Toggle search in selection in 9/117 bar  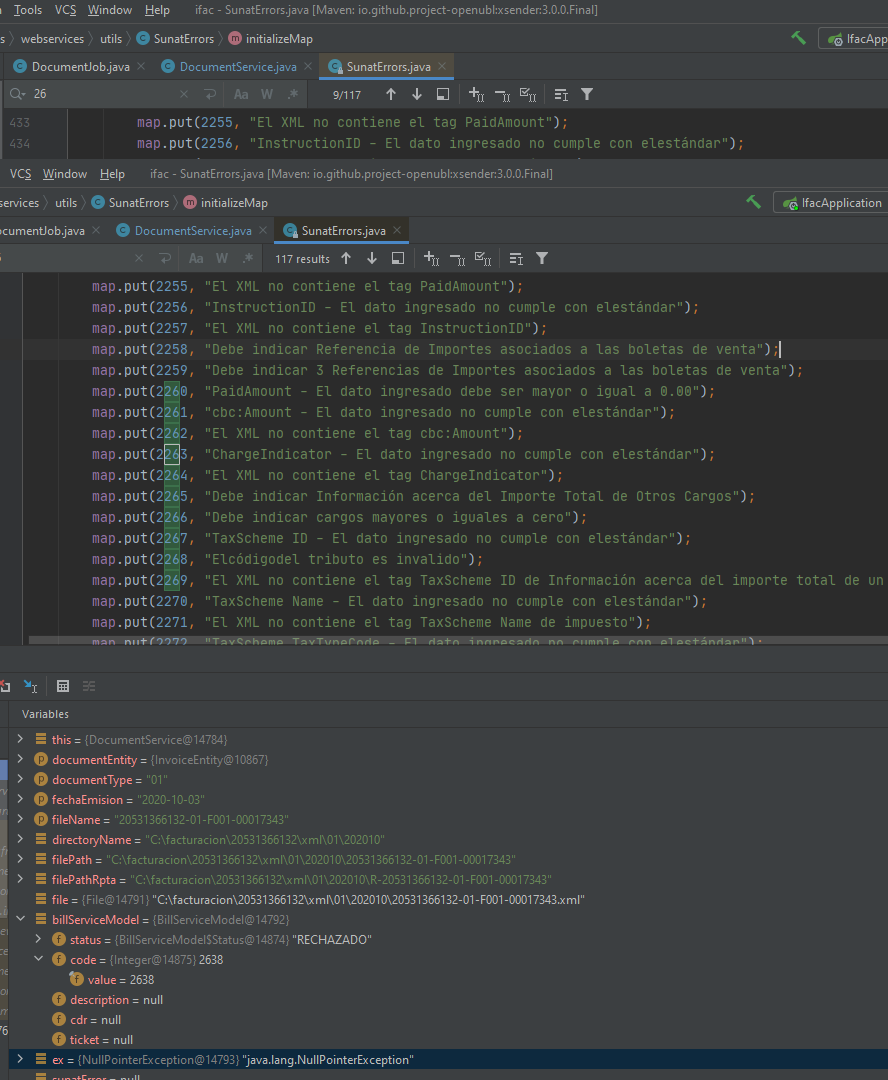point(561,94)
